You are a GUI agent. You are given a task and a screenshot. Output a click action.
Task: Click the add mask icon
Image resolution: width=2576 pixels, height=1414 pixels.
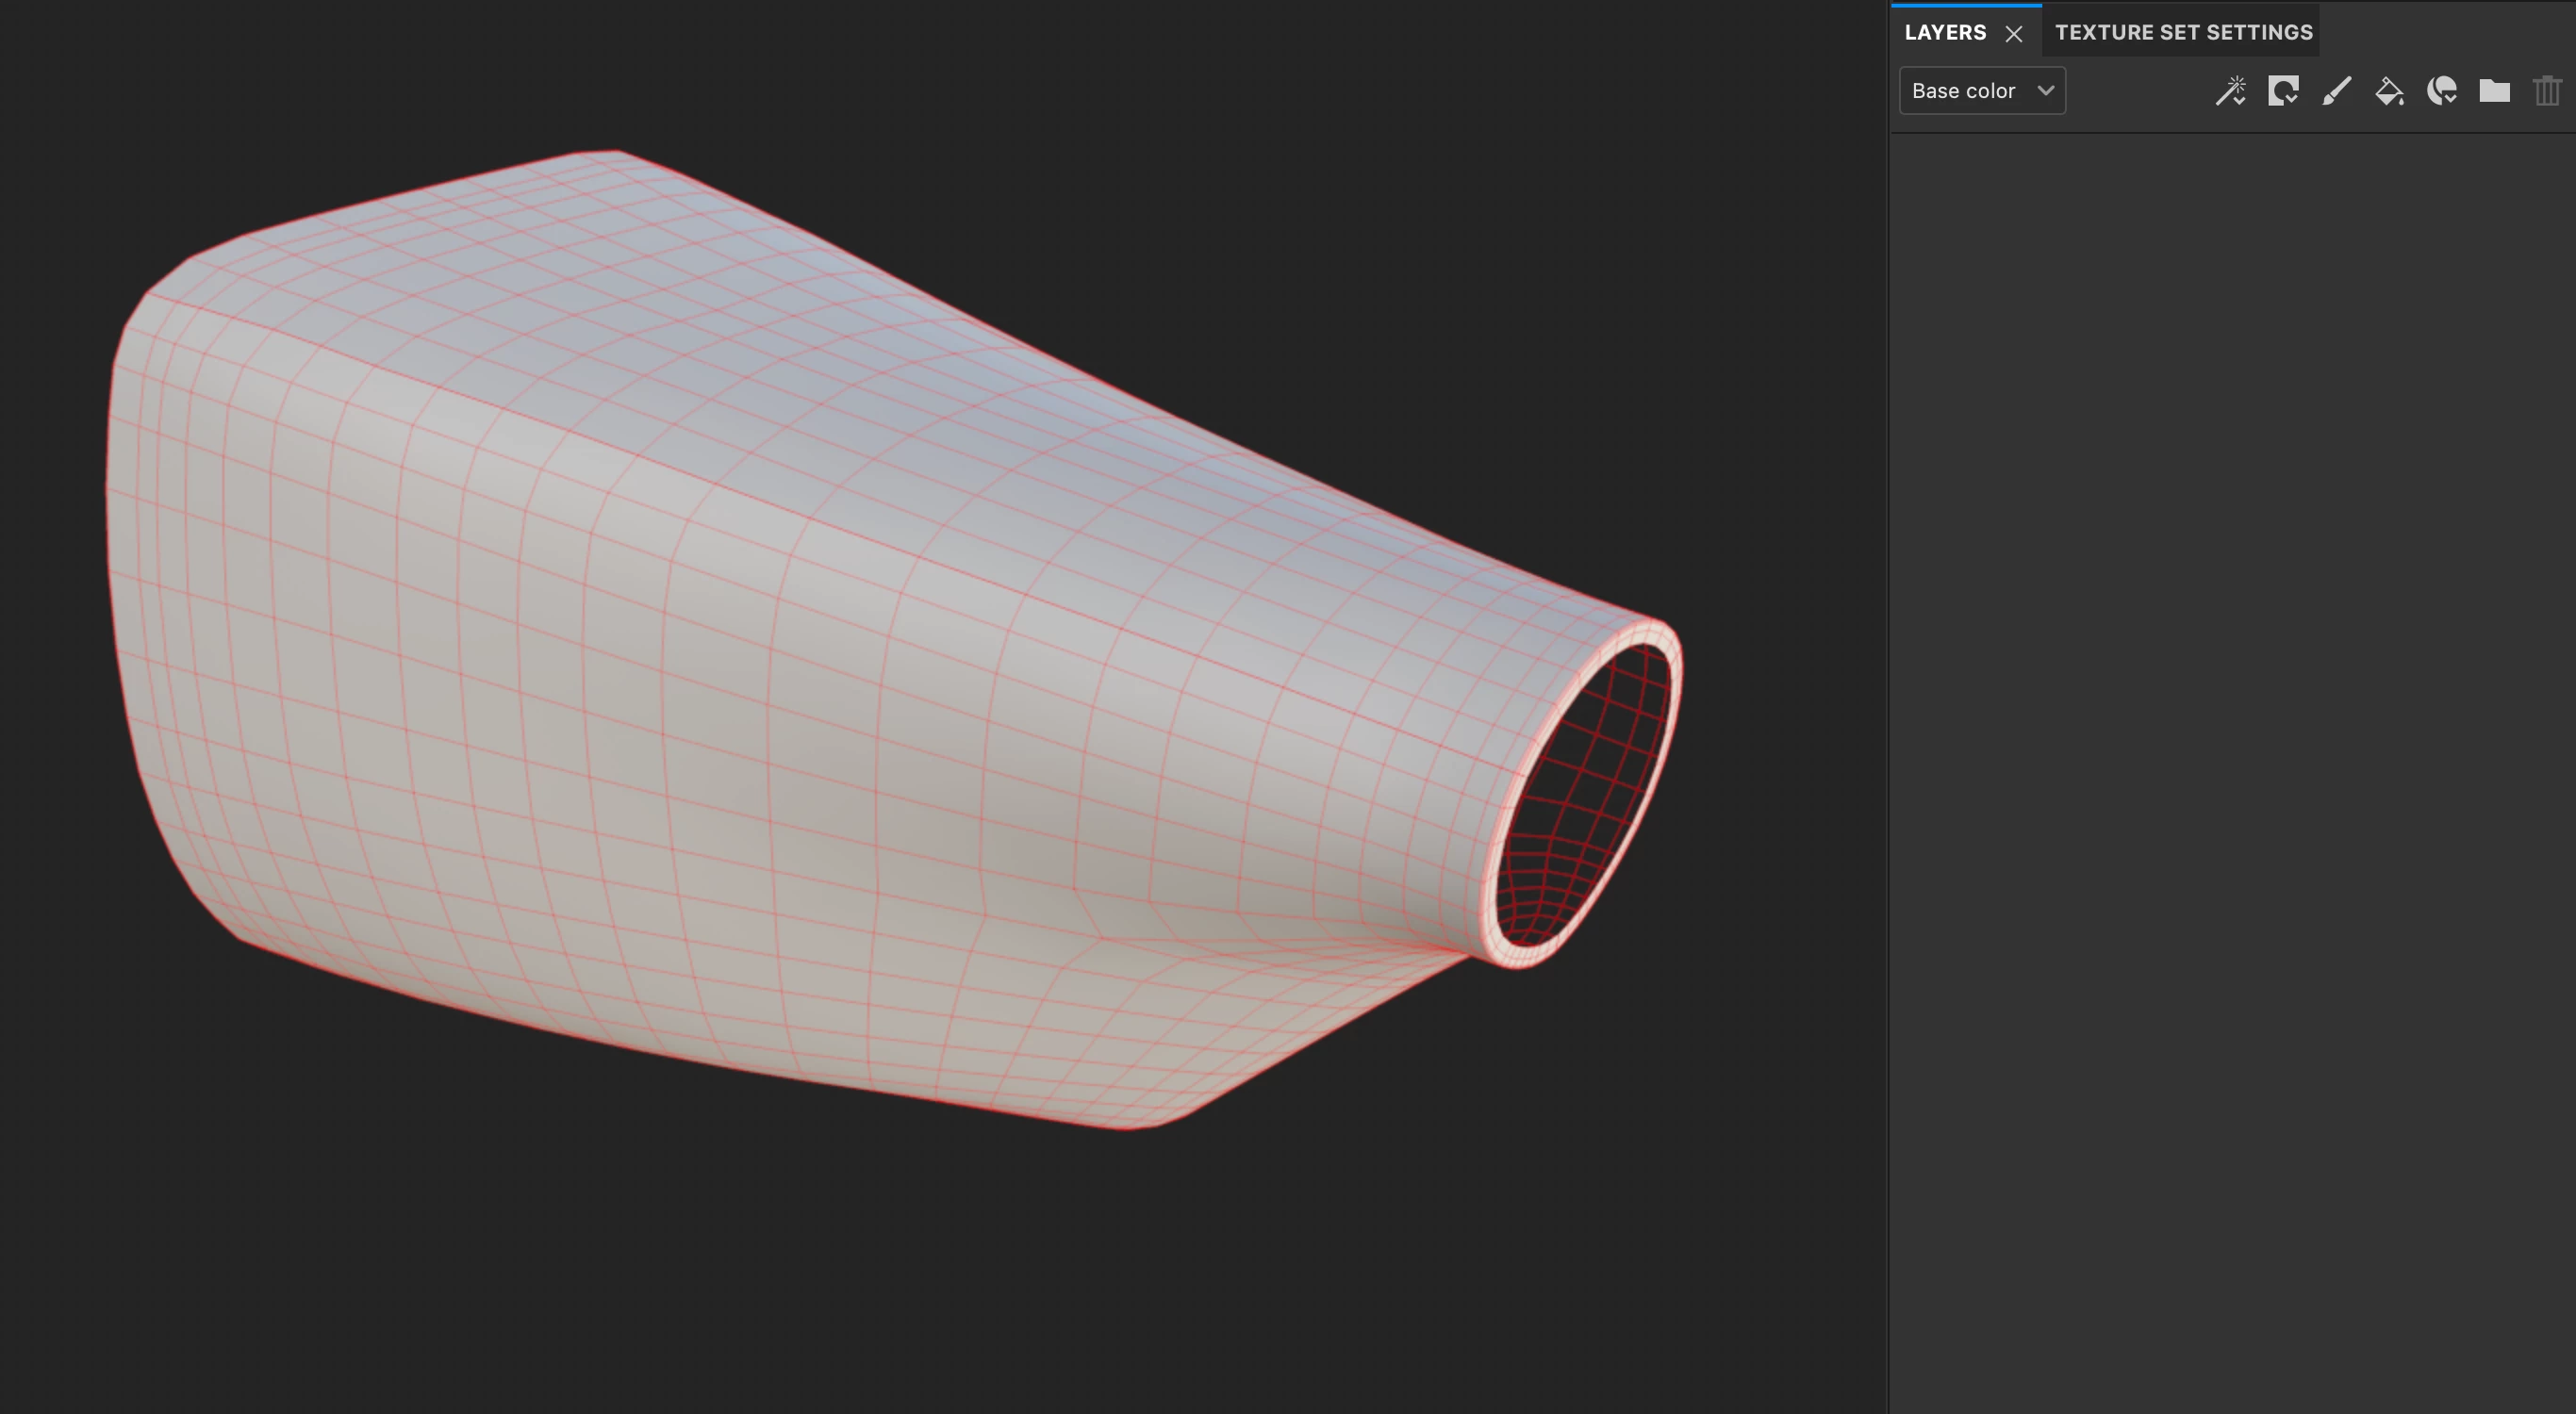point(2283,91)
